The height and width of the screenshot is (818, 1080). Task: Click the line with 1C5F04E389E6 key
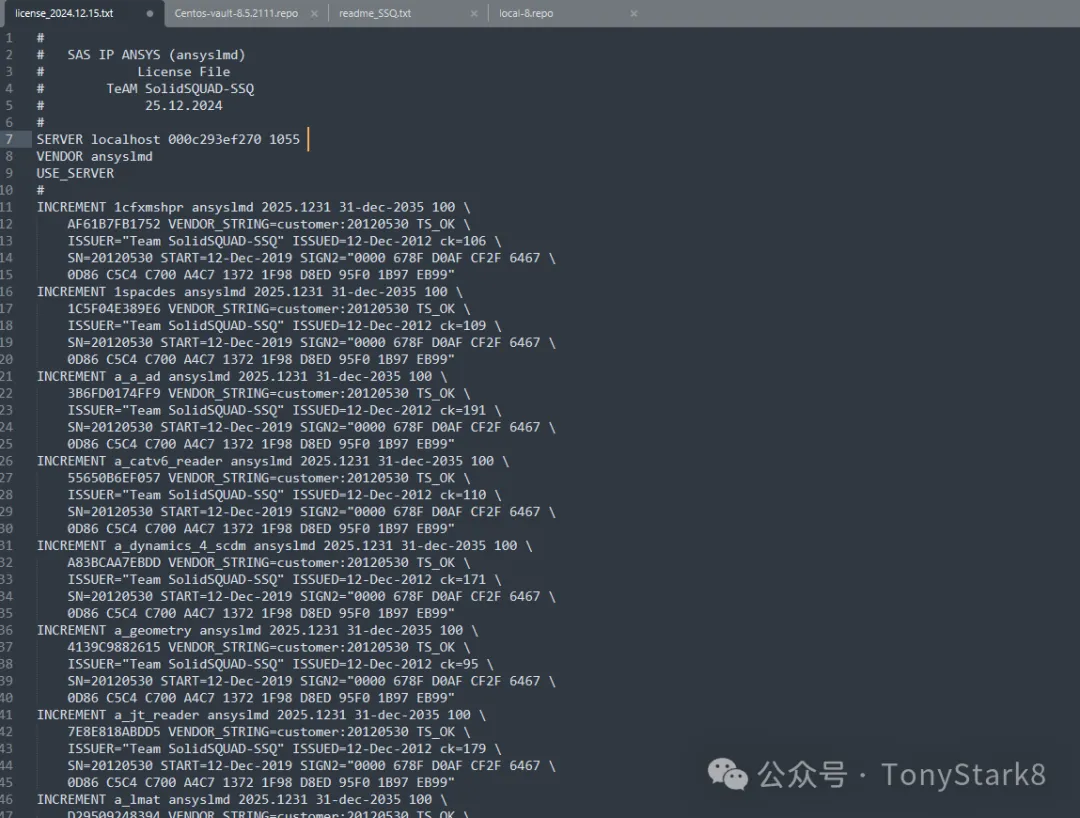(269, 309)
